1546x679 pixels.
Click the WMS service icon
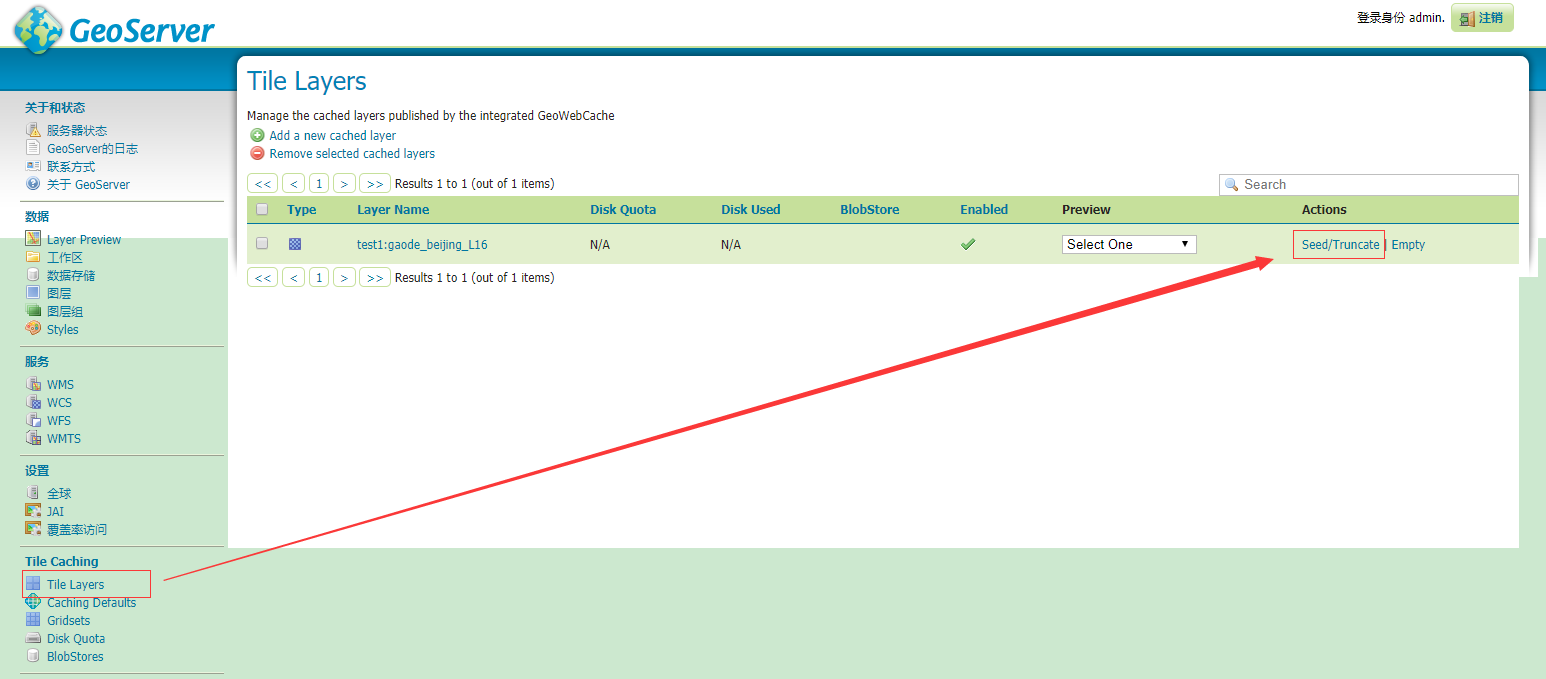click(33, 384)
